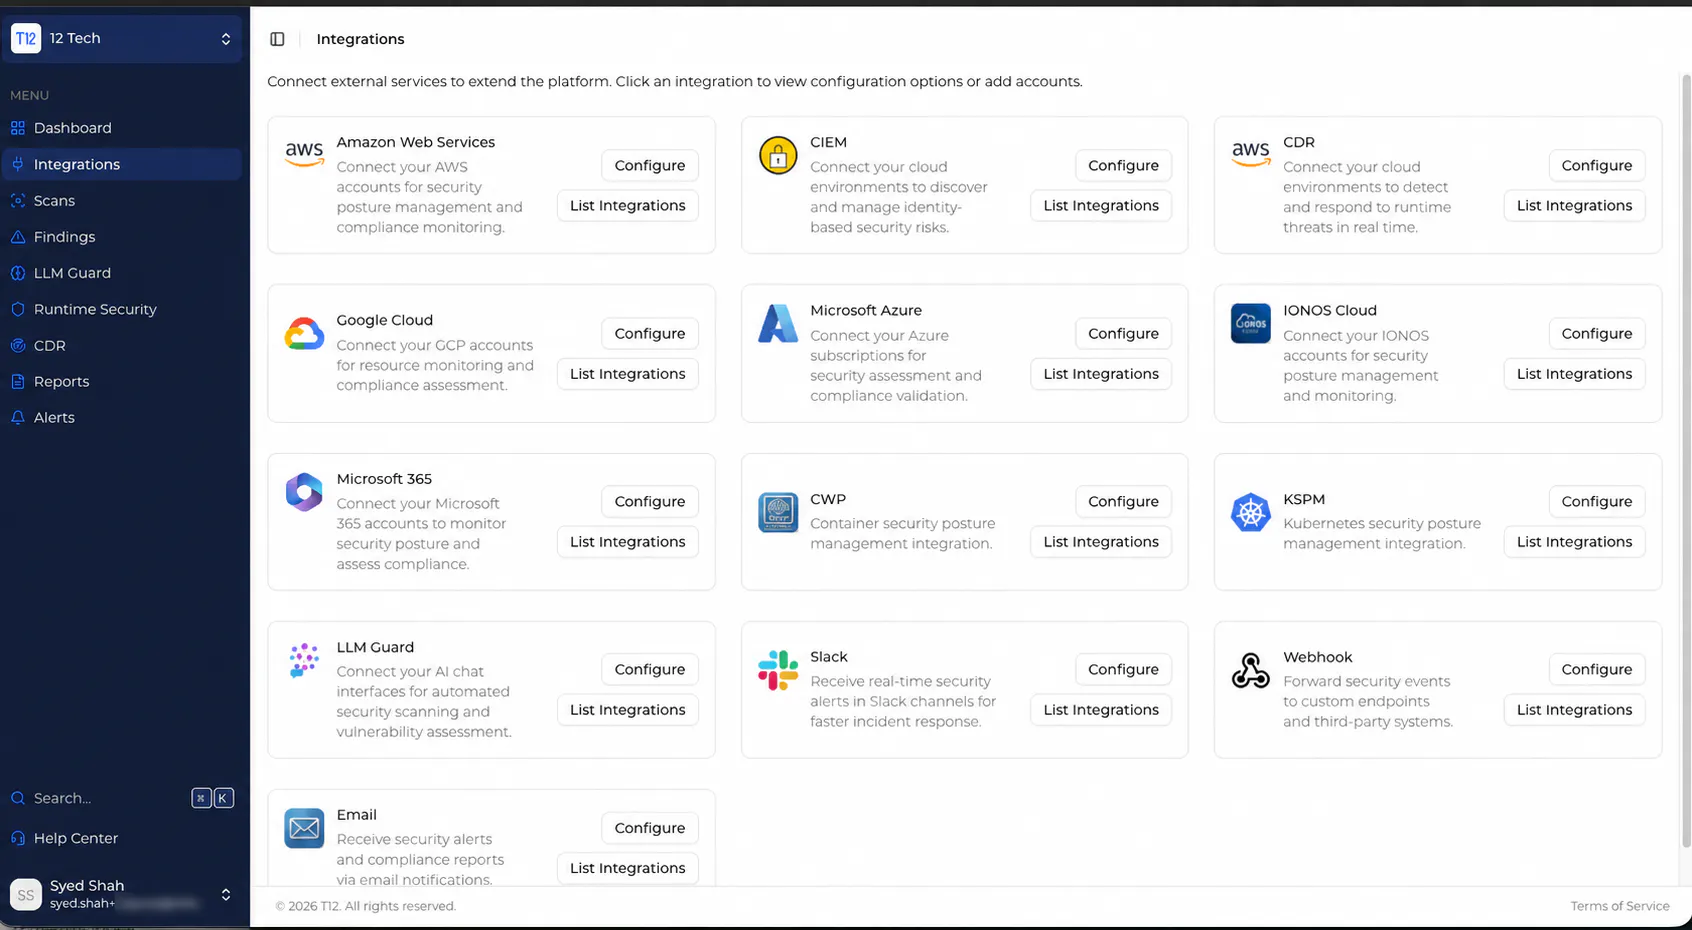Configure Microsoft 365 integration

[650, 502]
